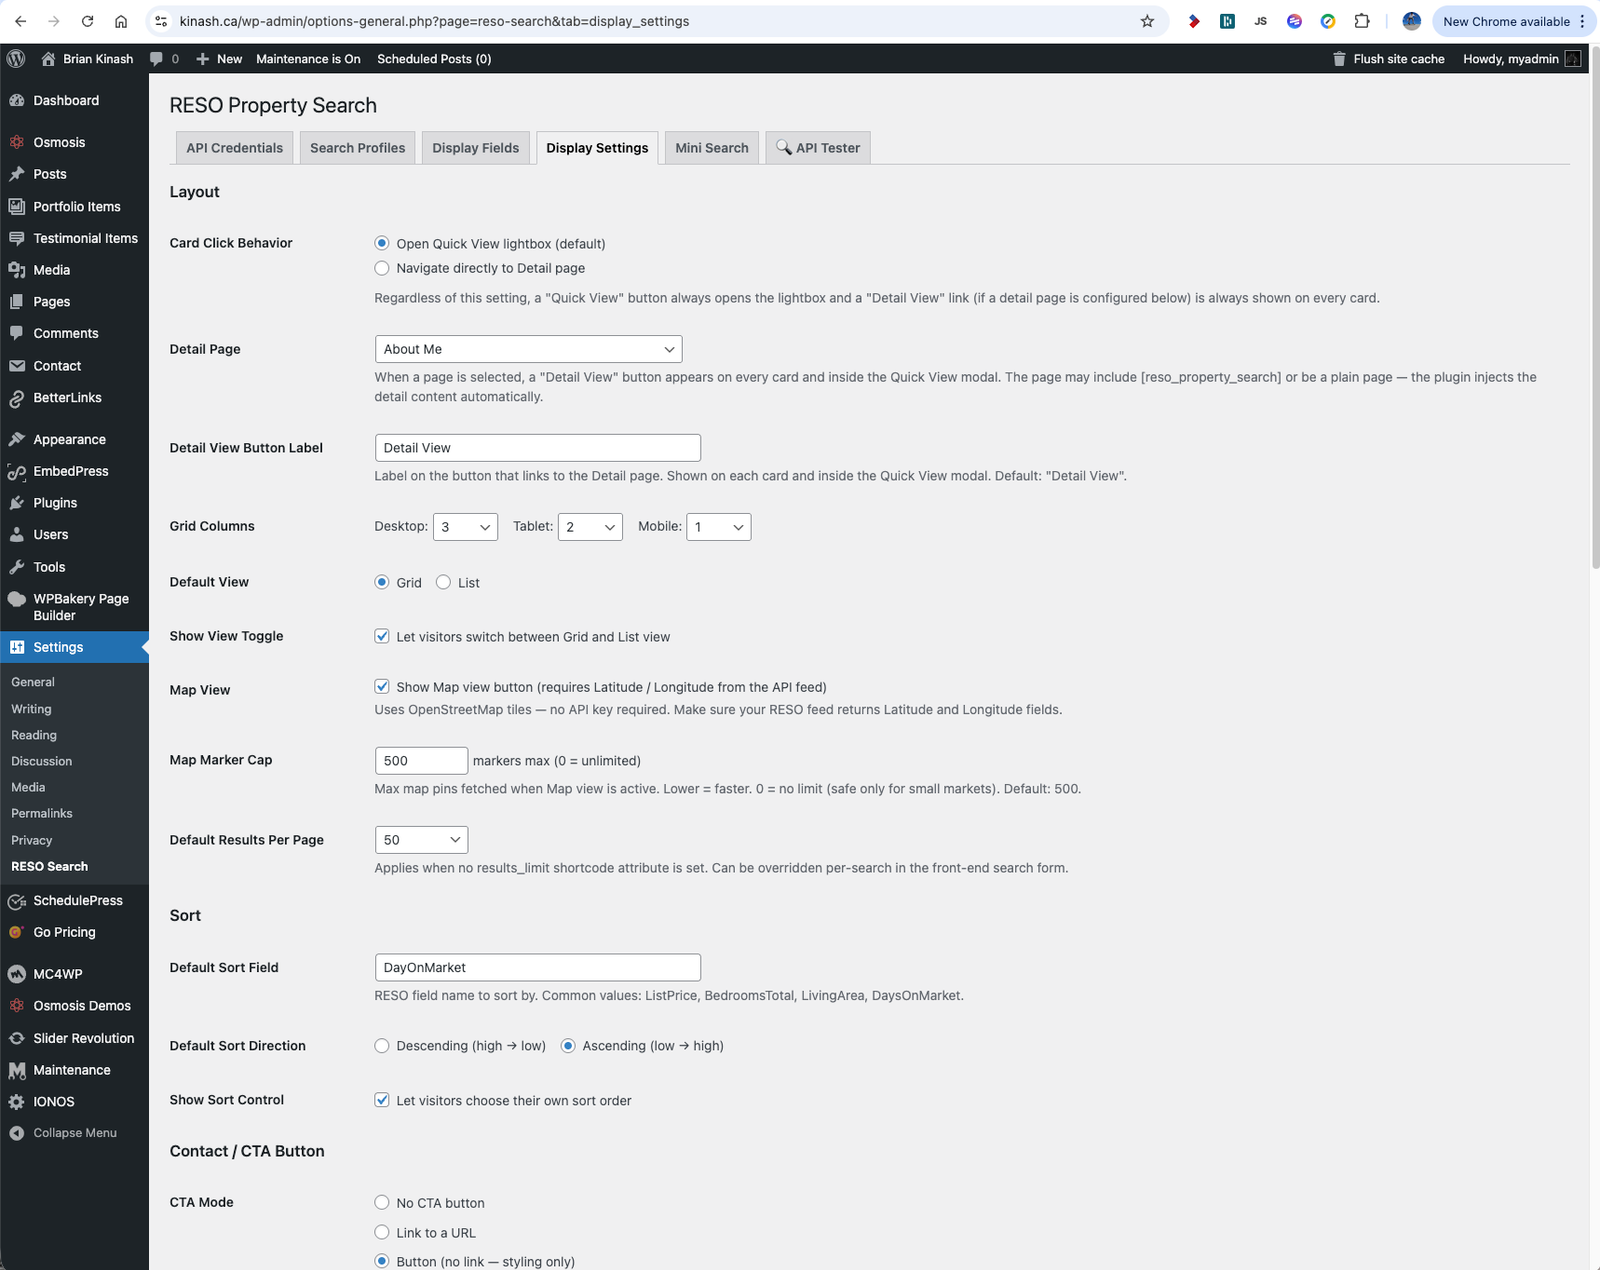Switch to the Search Profiles tab
1600x1270 pixels.
point(357,148)
